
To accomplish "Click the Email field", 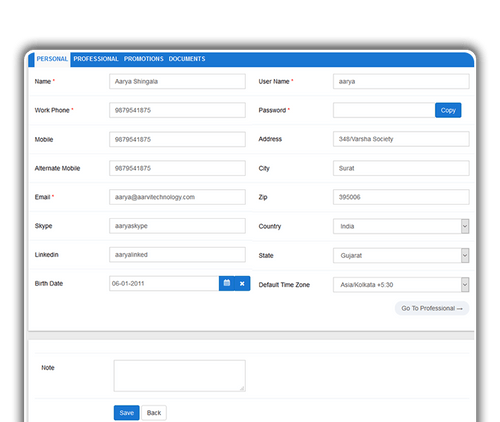I will point(177,197).
